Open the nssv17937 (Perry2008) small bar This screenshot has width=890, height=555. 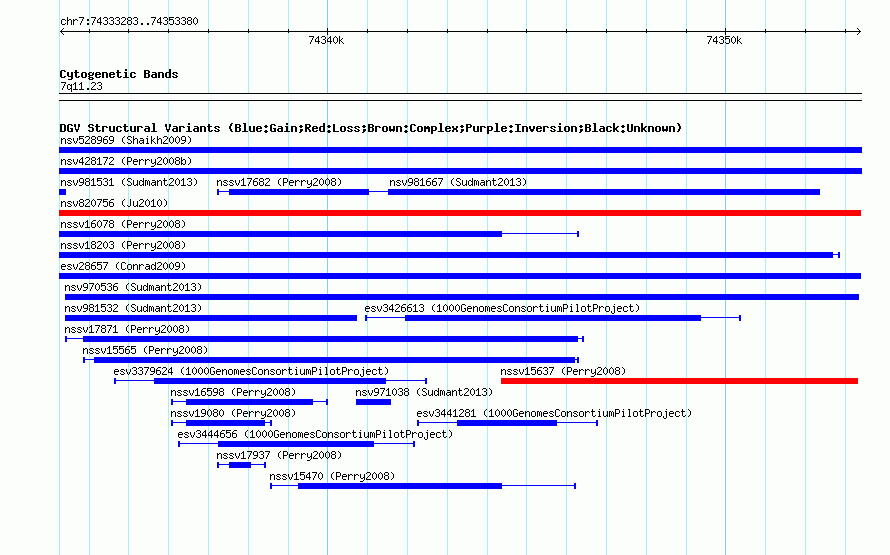241,465
